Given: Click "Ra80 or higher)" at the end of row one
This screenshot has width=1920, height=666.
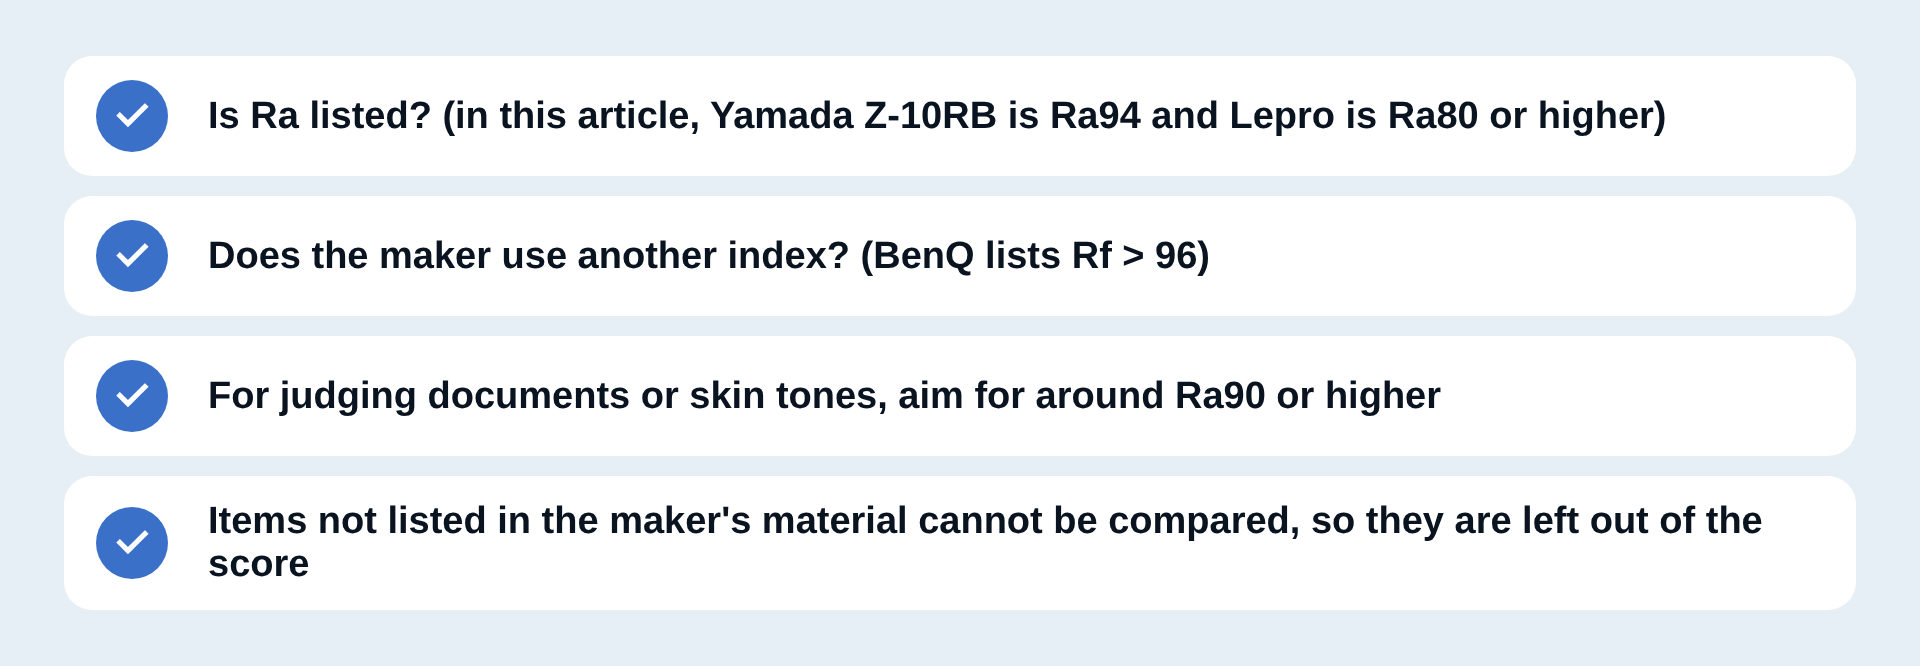Looking at the screenshot, I should coord(1527,116).
